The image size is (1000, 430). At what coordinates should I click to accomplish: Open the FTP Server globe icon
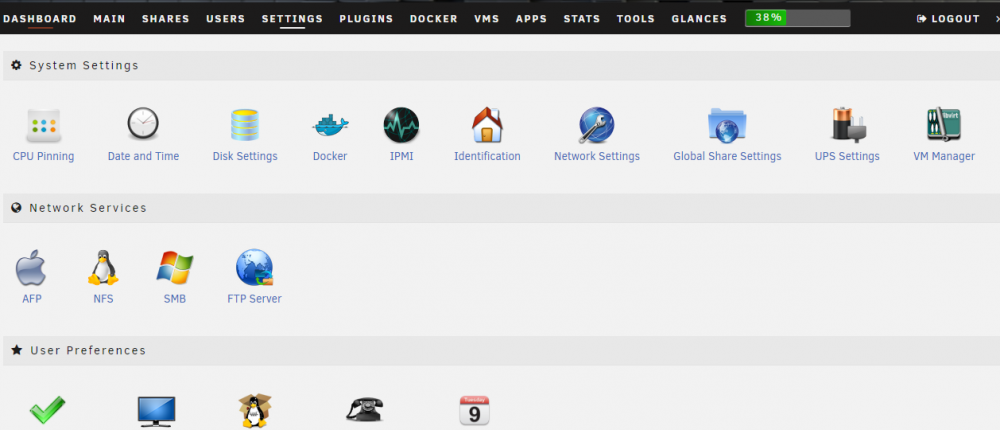coord(254,267)
